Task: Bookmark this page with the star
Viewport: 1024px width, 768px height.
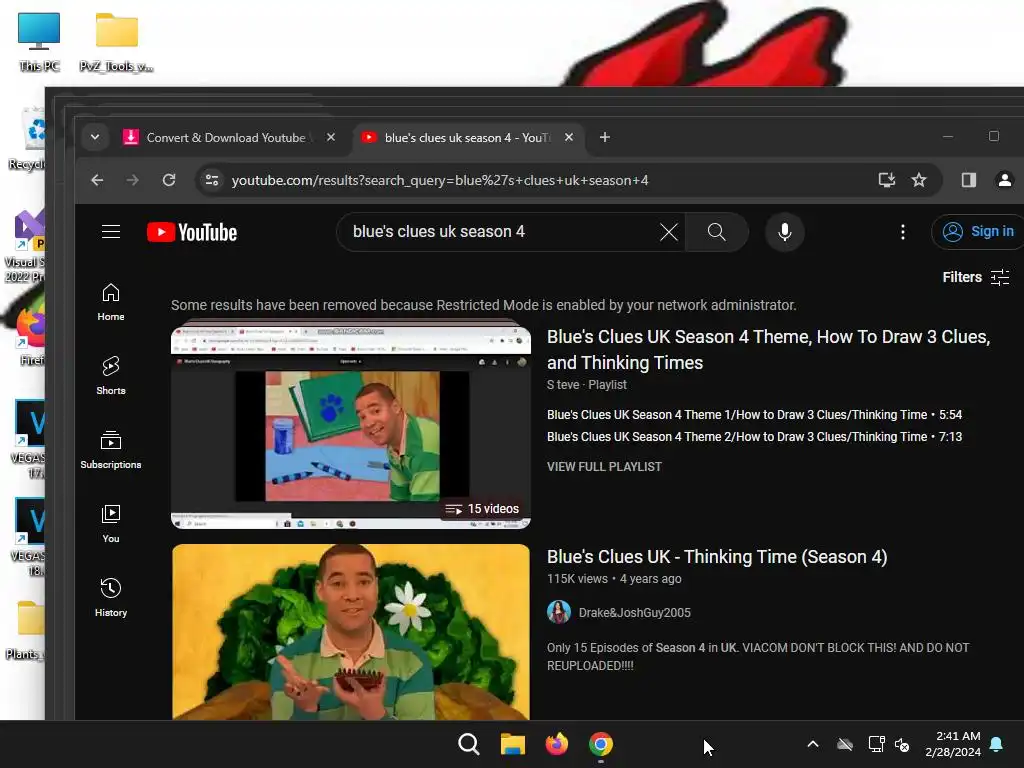Action: [x=919, y=180]
